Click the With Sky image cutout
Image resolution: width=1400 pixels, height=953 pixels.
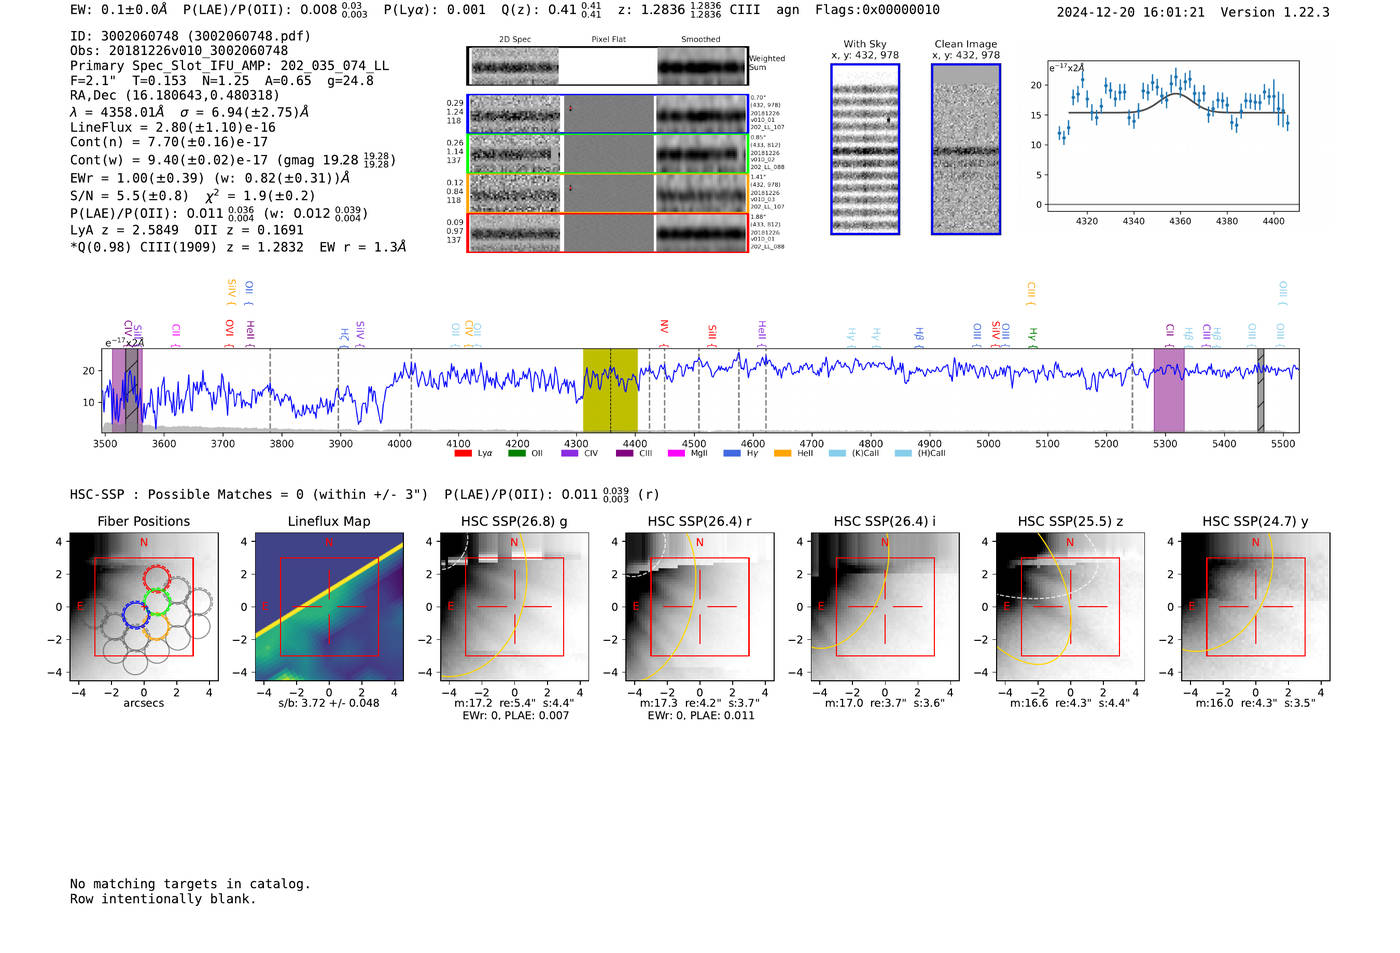tap(865, 149)
